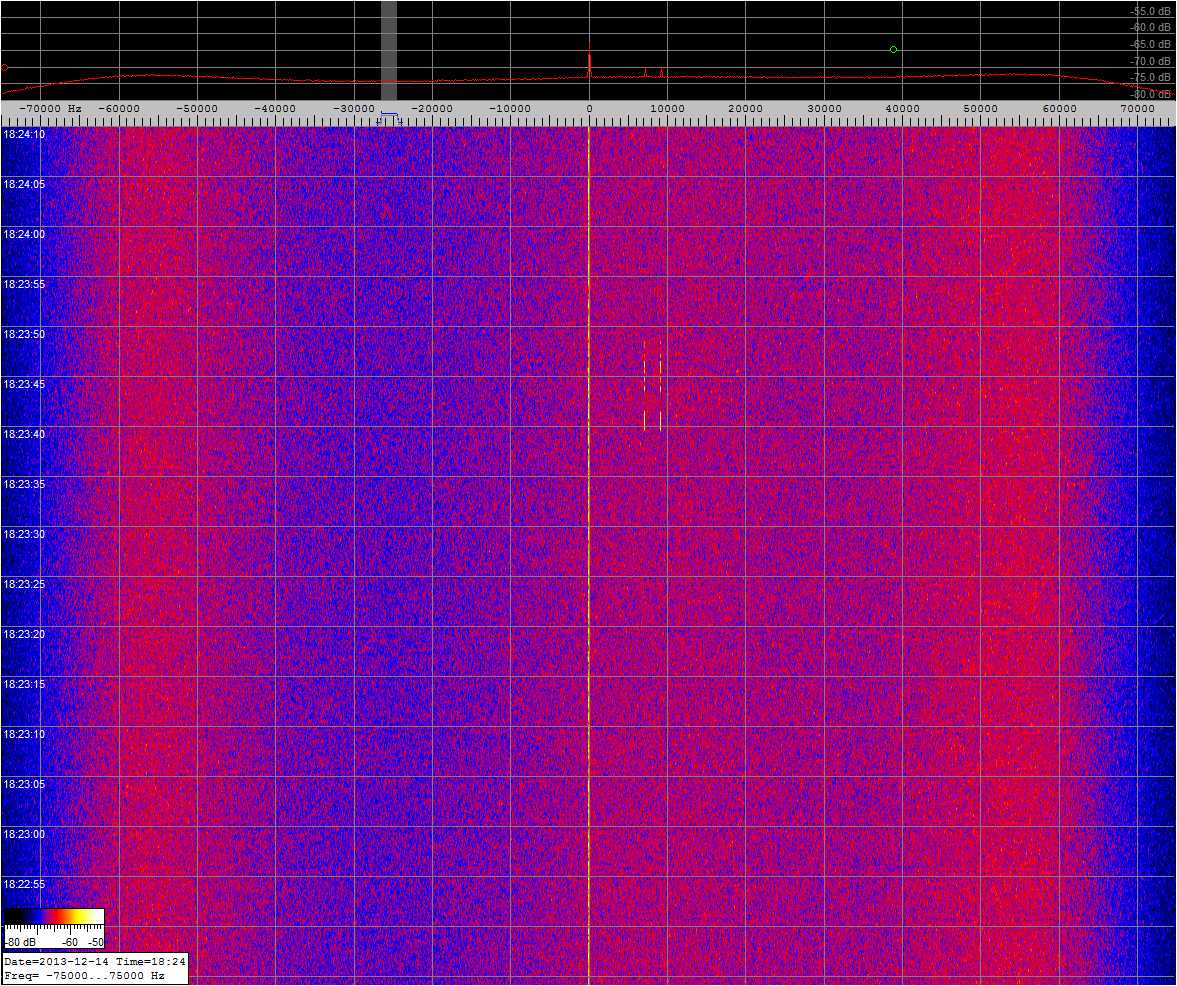This screenshot has width=1177, height=986.
Task: Click the gray vertical band in spectrum graph
Action: tap(389, 48)
